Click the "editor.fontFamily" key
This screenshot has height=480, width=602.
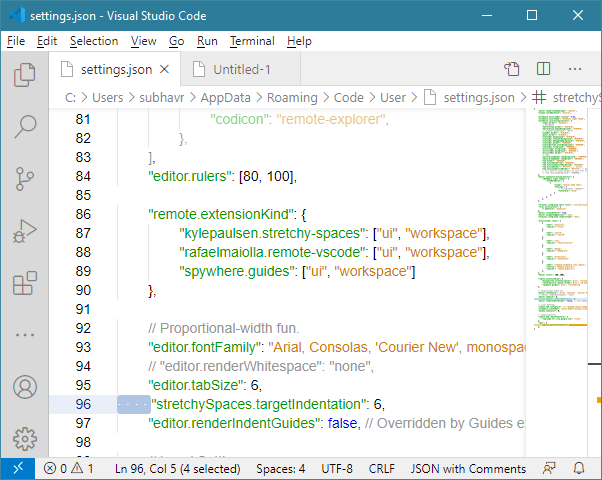205,347
